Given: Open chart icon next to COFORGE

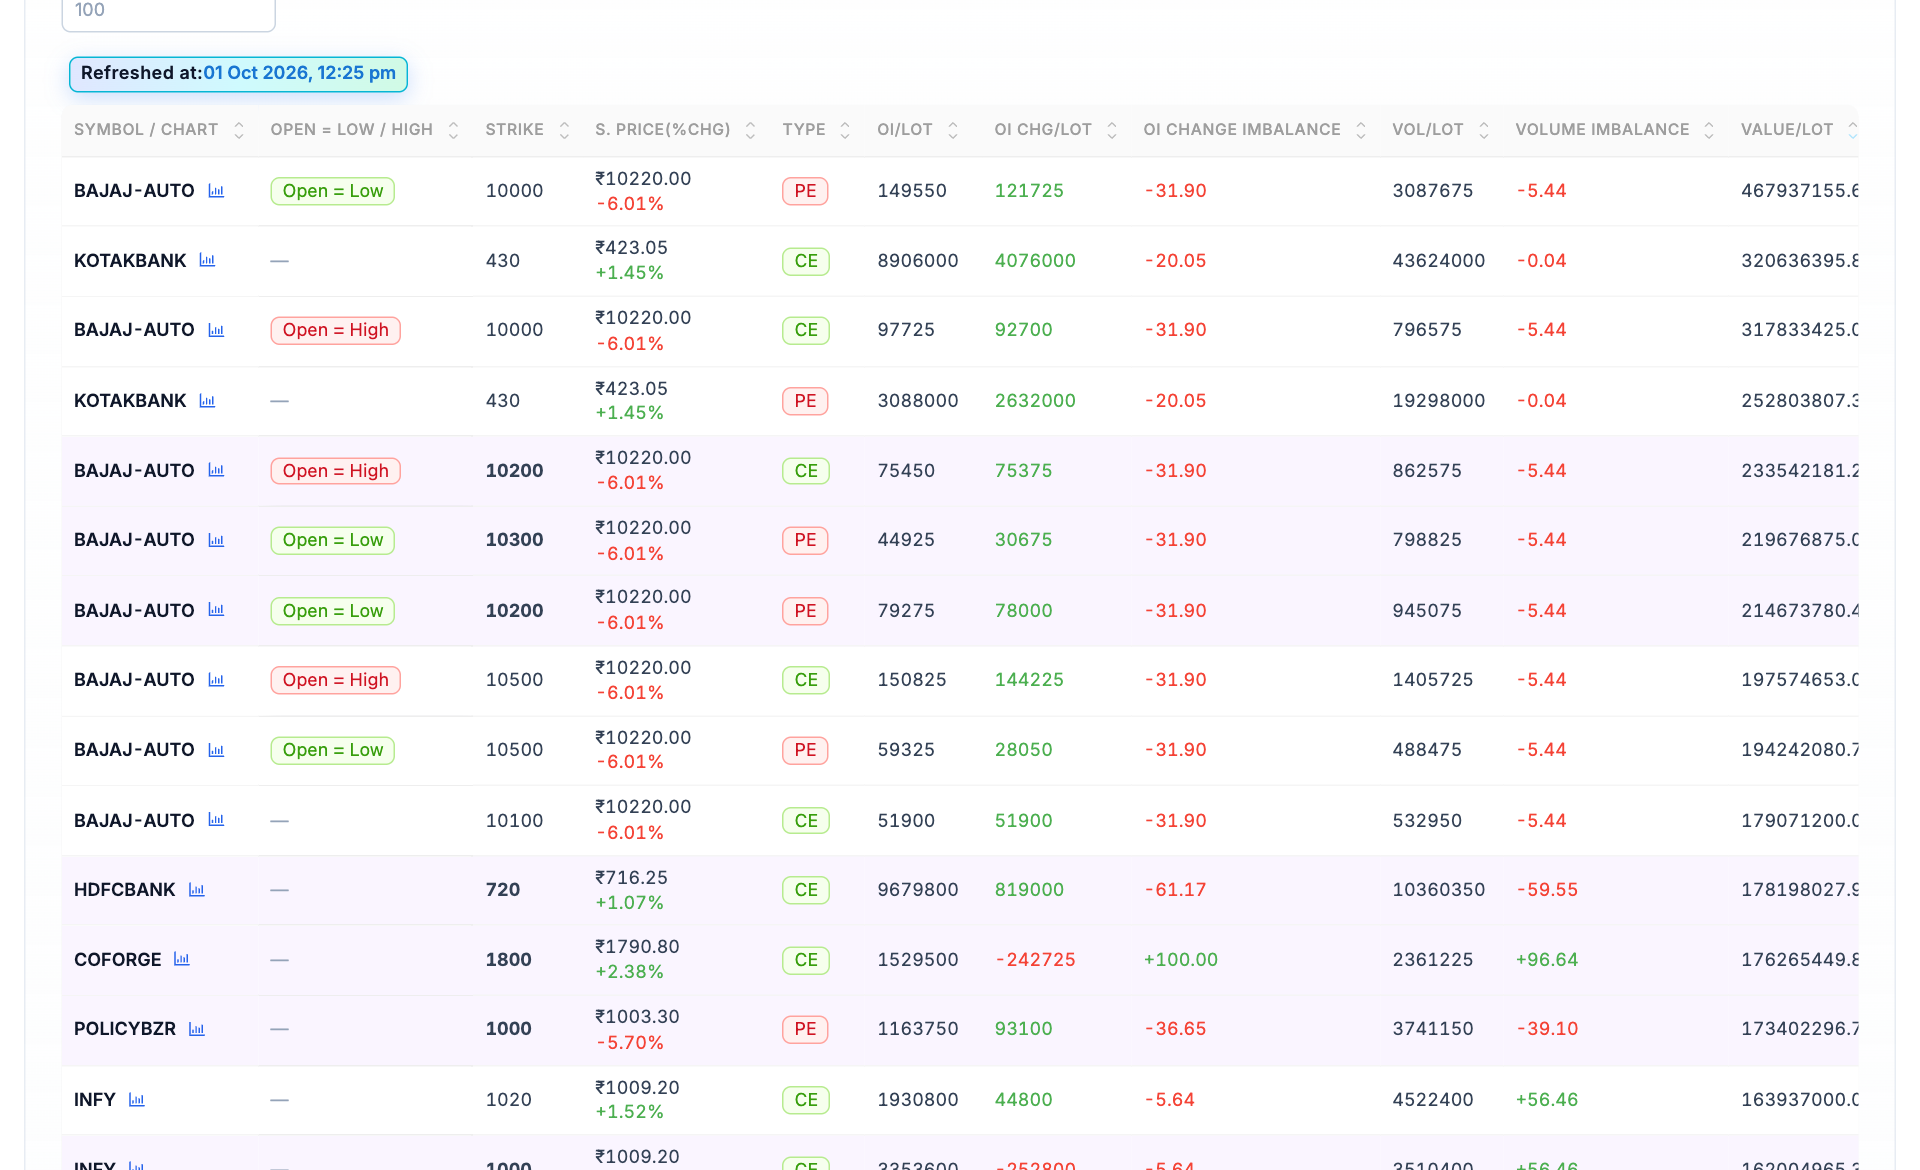Looking at the screenshot, I should (182, 959).
